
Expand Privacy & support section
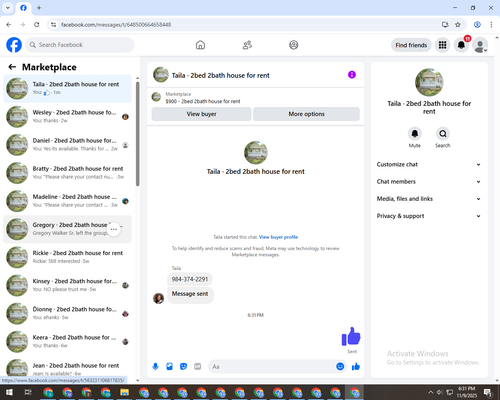[x=429, y=216]
